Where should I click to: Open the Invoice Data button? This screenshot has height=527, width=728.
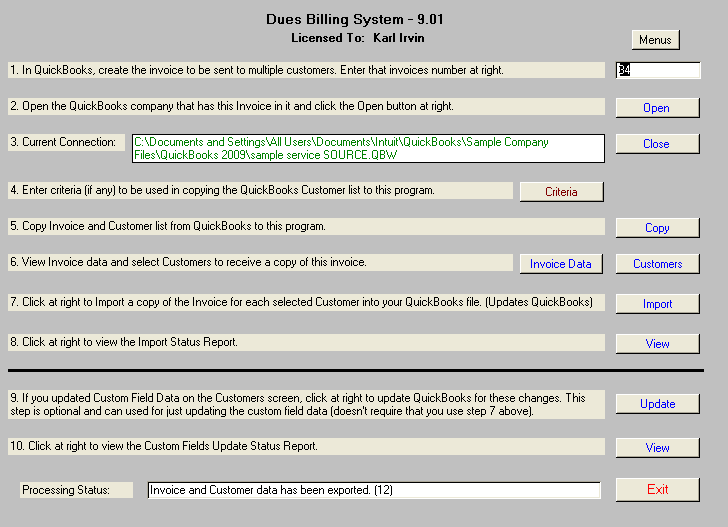coord(561,264)
